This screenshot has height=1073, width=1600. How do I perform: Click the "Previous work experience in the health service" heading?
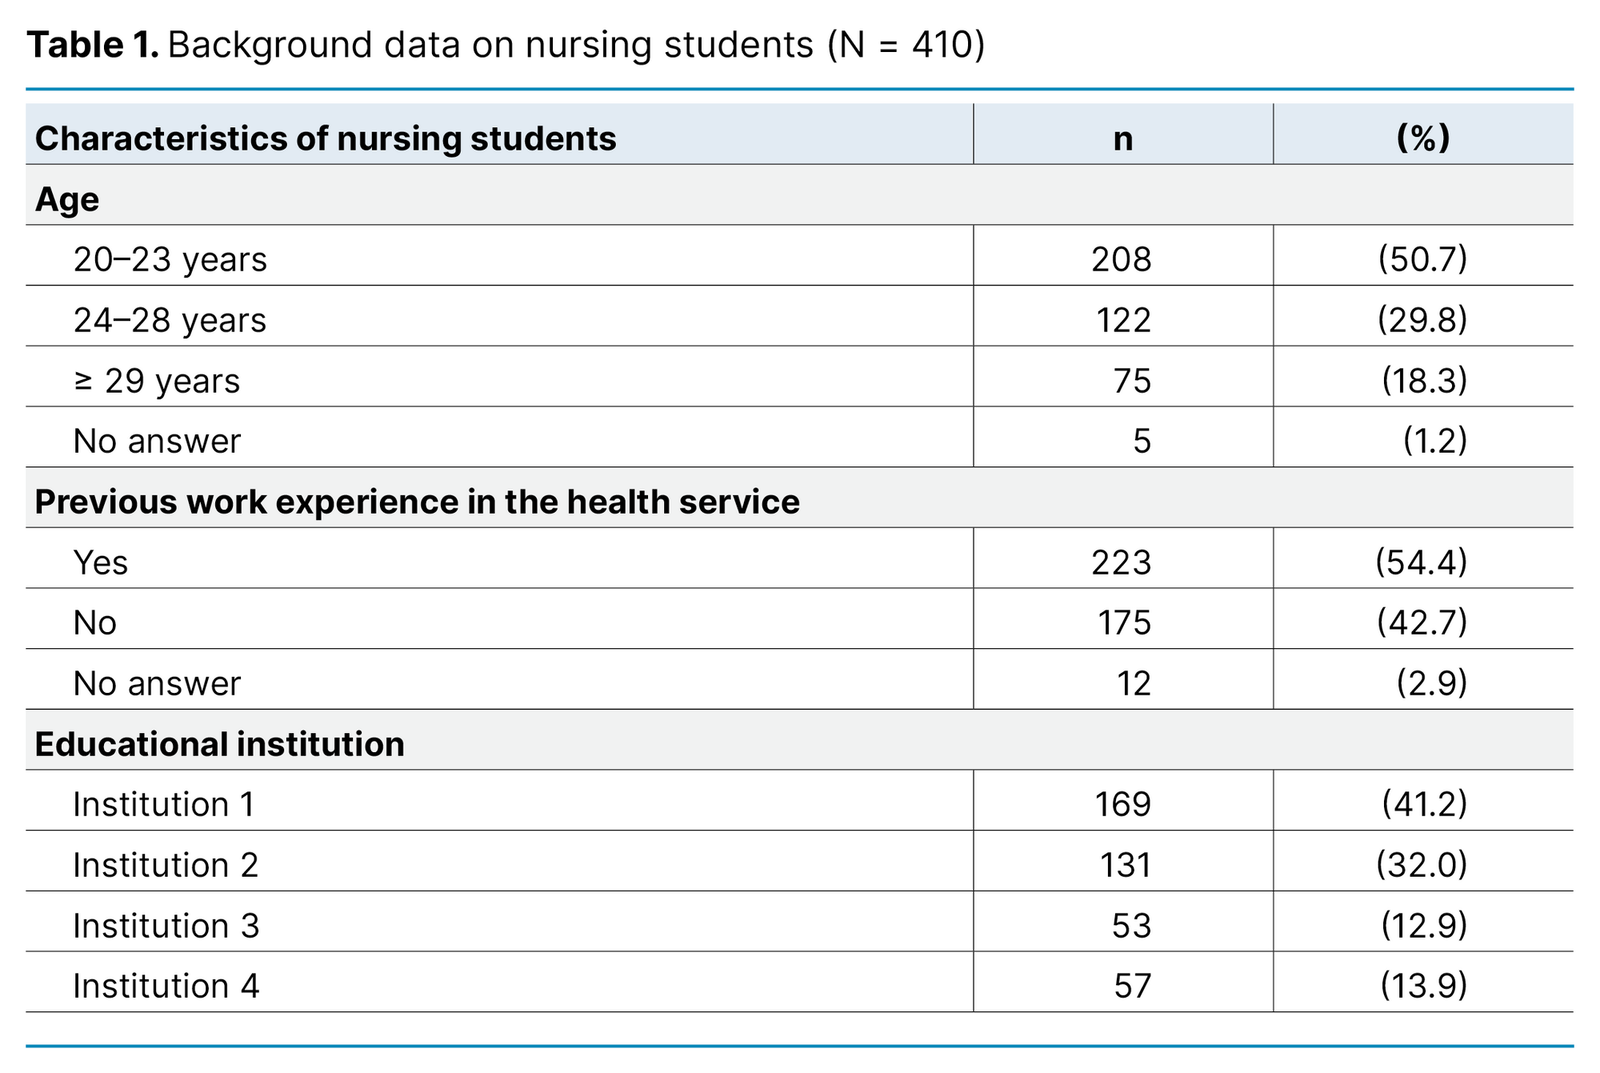pyautogui.click(x=417, y=502)
